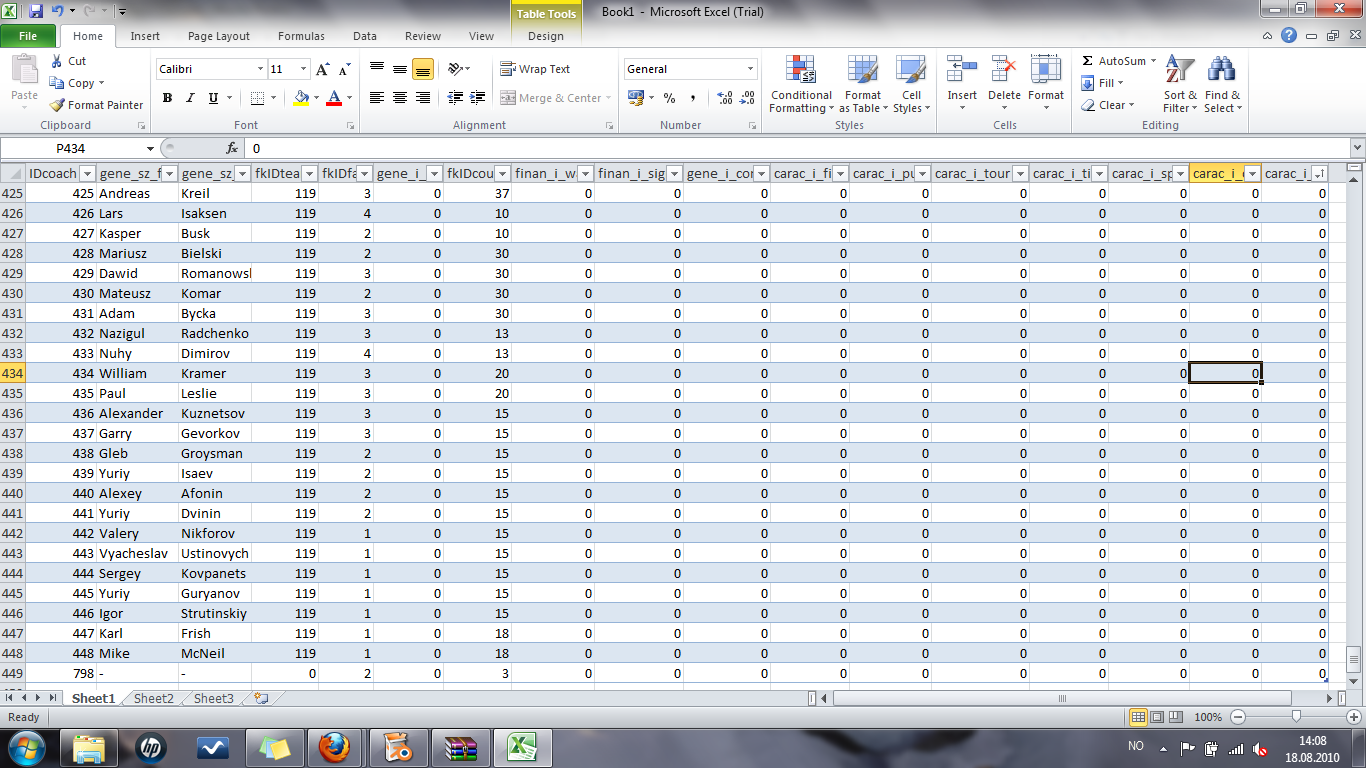This screenshot has width=1366, height=768.
Task: Open the number format General dropdown
Action: [x=750, y=69]
